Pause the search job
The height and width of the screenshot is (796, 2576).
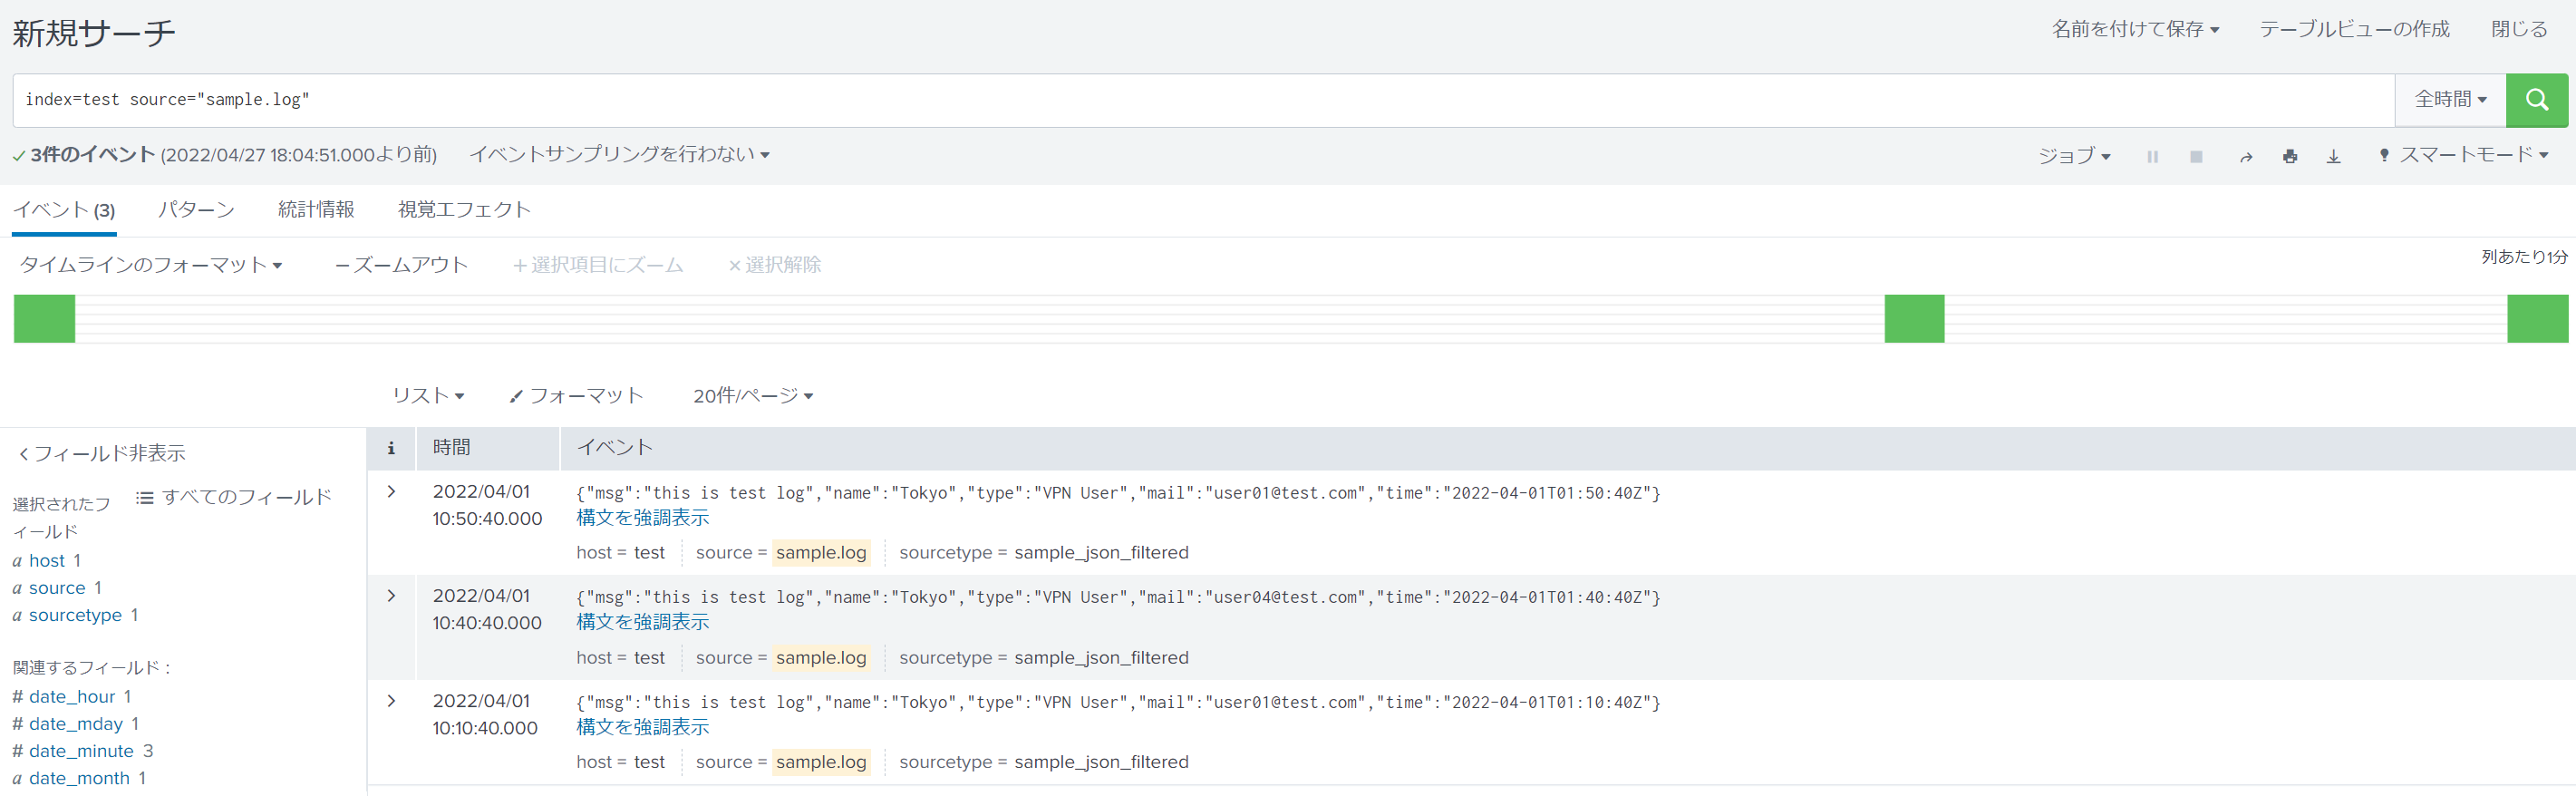[2152, 157]
